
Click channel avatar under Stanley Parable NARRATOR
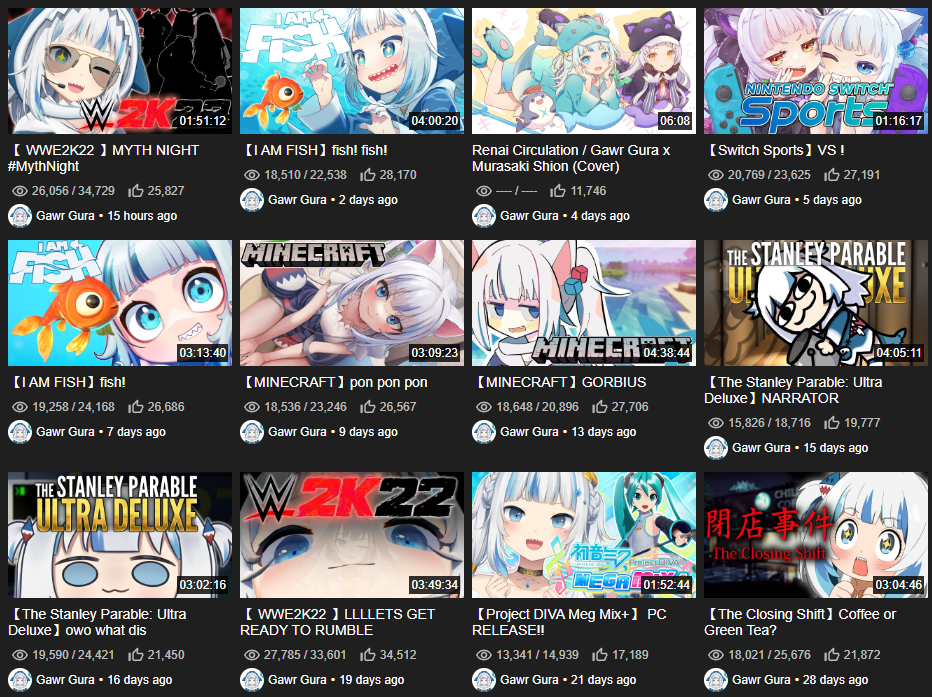click(716, 447)
